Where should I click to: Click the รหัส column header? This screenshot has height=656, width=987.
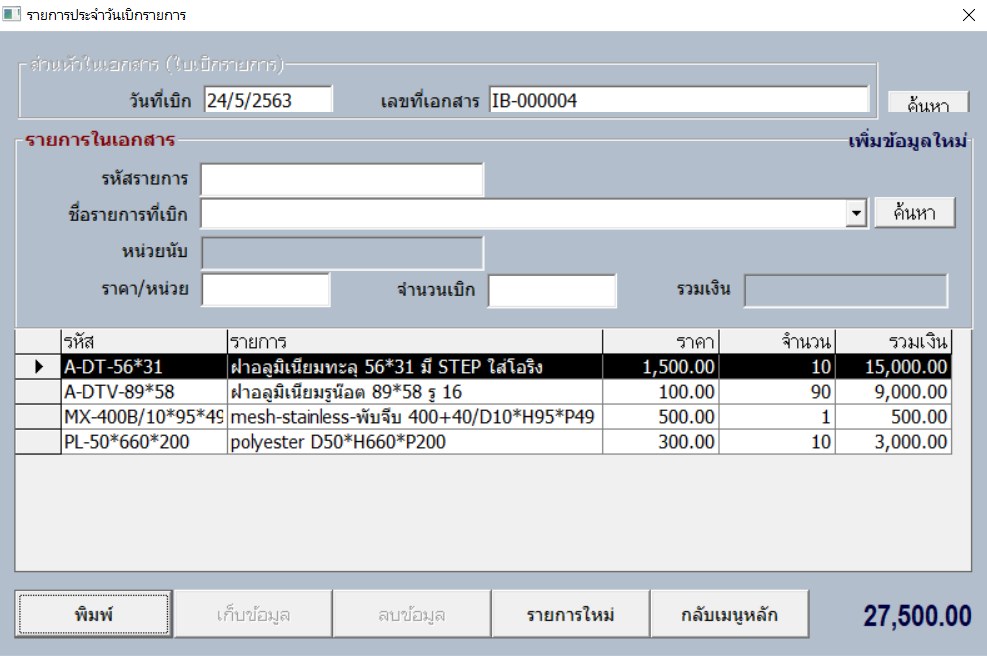pos(144,342)
